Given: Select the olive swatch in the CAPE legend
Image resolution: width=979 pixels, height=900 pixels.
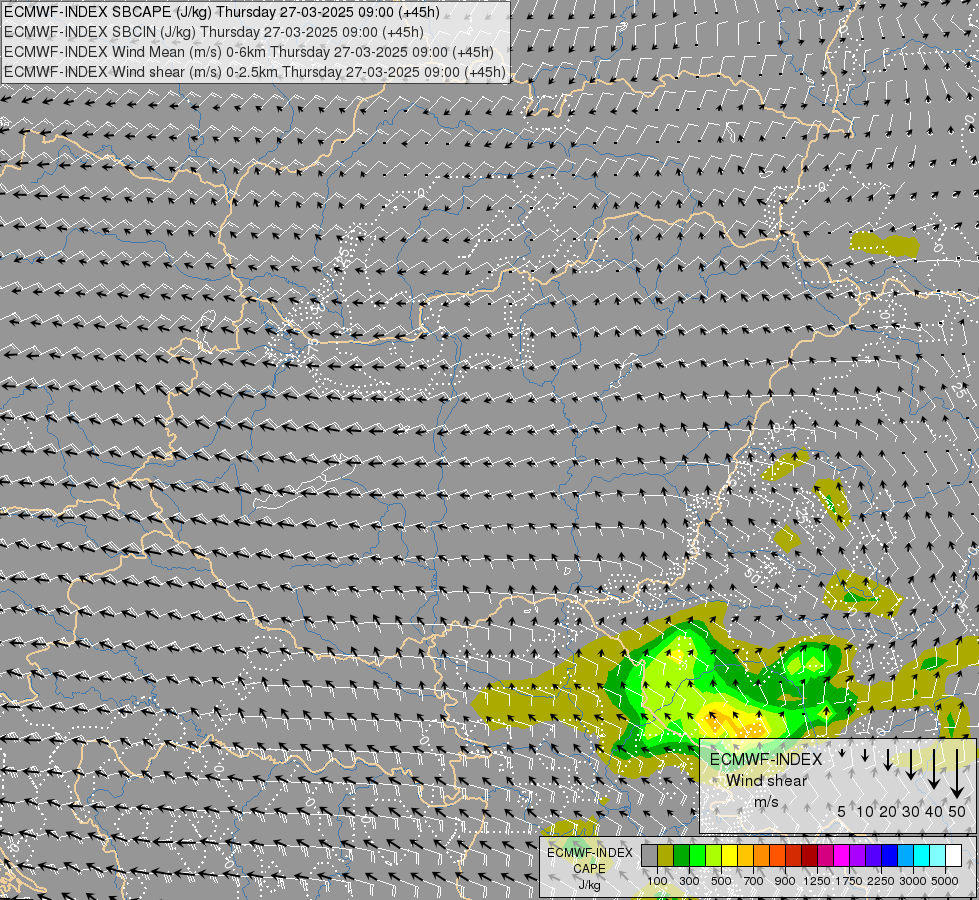Looking at the screenshot, I should 666,856.
